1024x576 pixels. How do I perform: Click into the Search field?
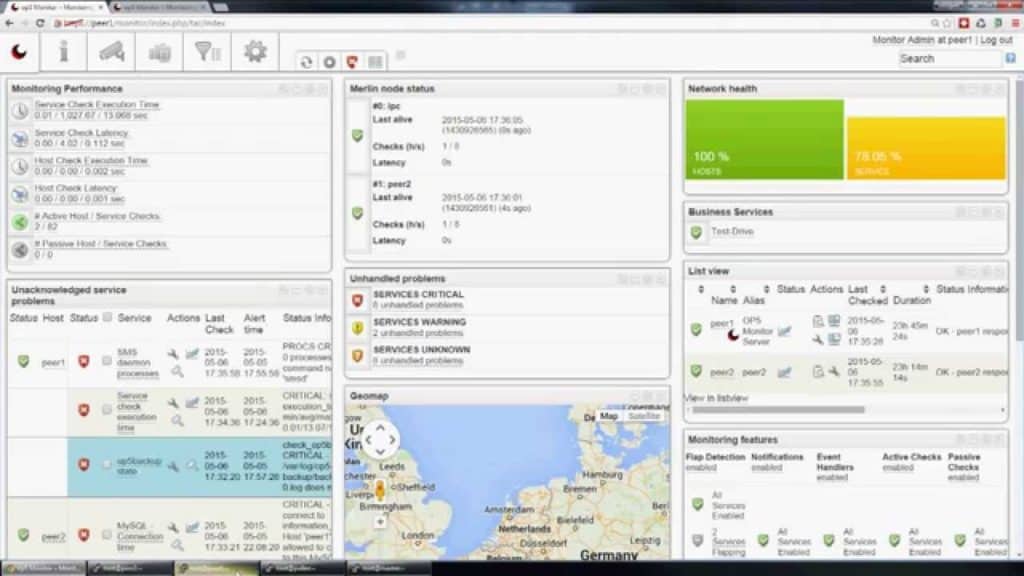[x=950, y=59]
